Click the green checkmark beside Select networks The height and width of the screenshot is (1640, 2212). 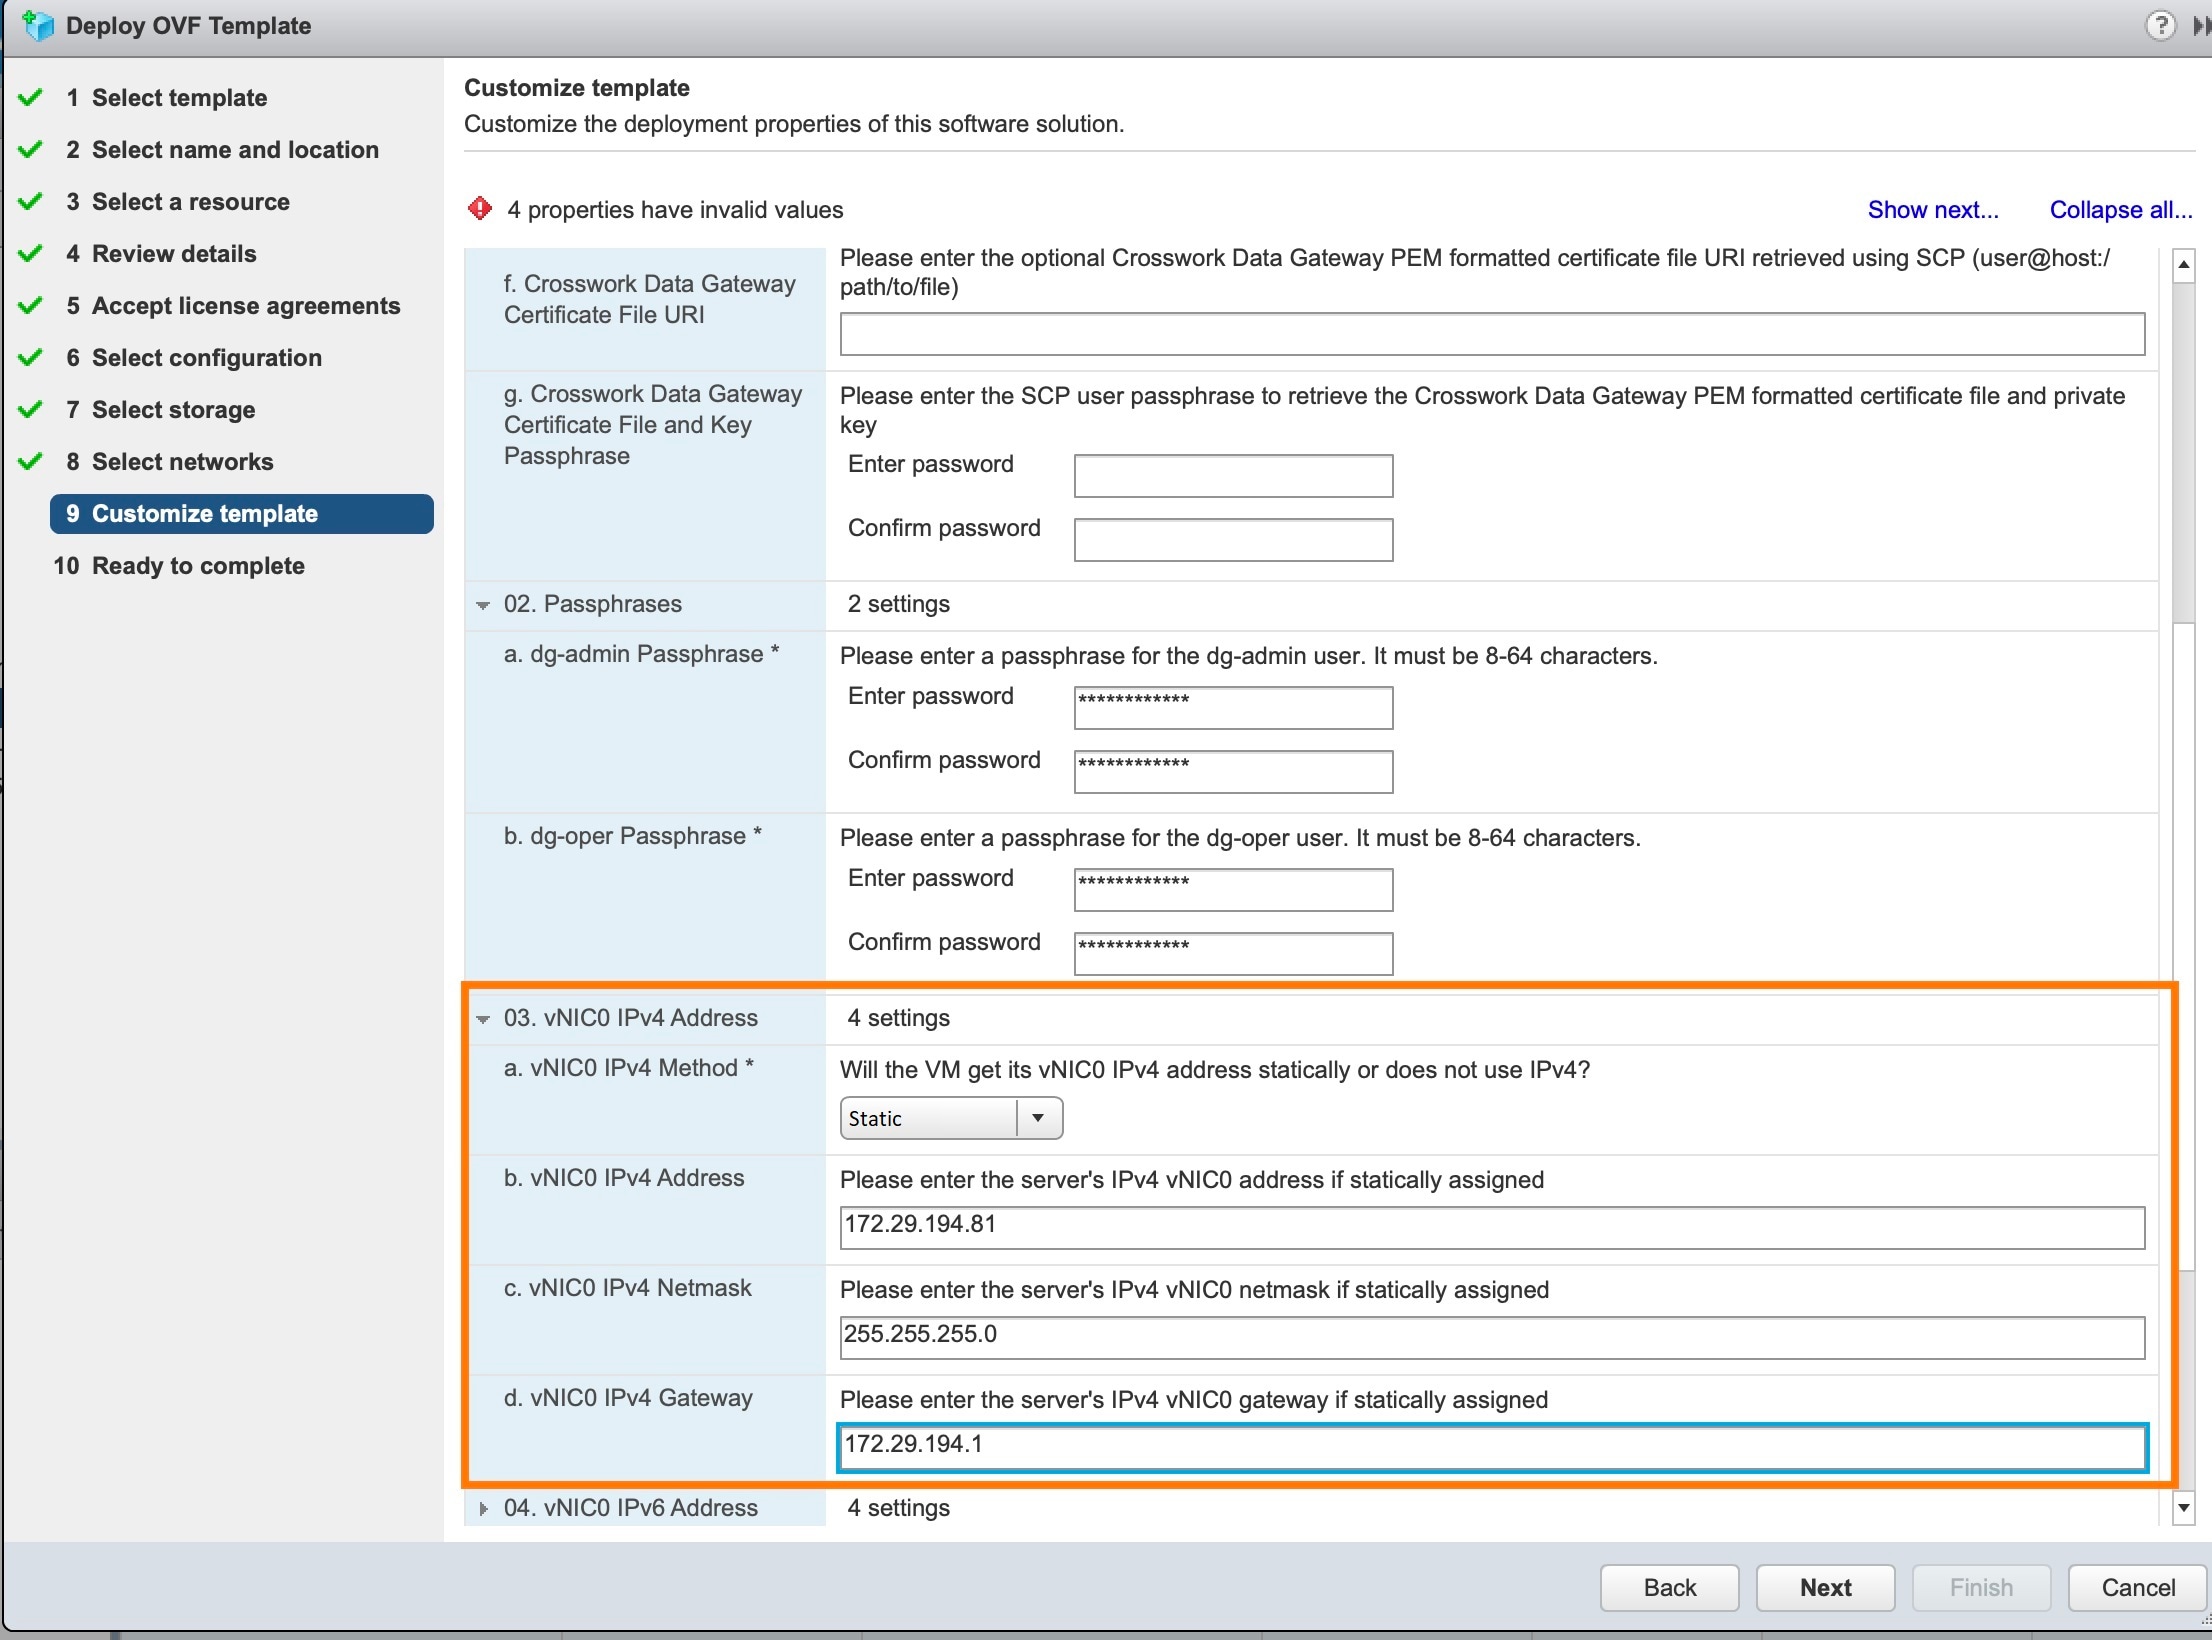pyautogui.click(x=30, y=461)
